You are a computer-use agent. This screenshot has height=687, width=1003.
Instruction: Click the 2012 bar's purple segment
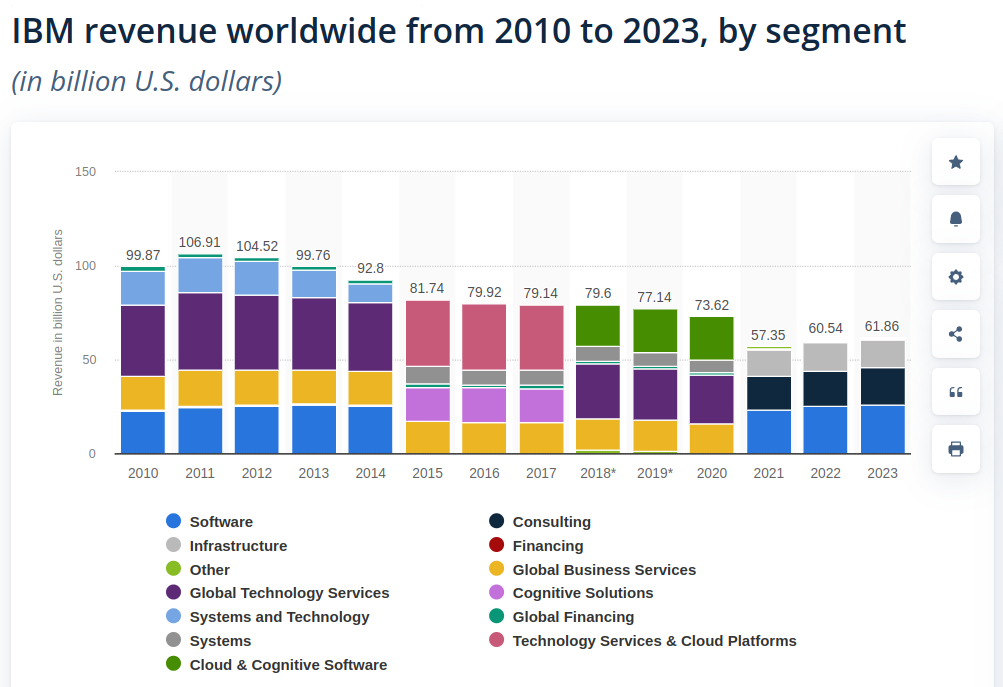257,333
